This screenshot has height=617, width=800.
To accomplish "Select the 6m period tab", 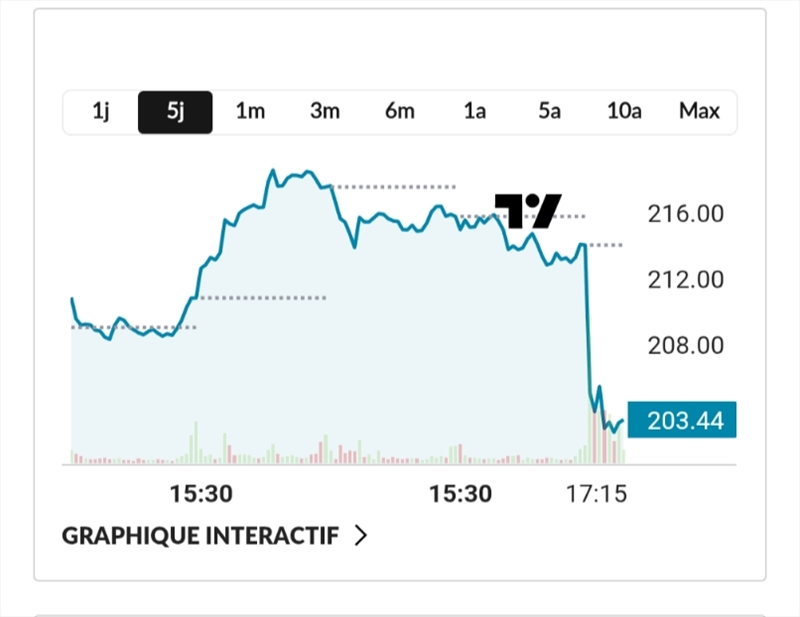I will pos(400,111).
